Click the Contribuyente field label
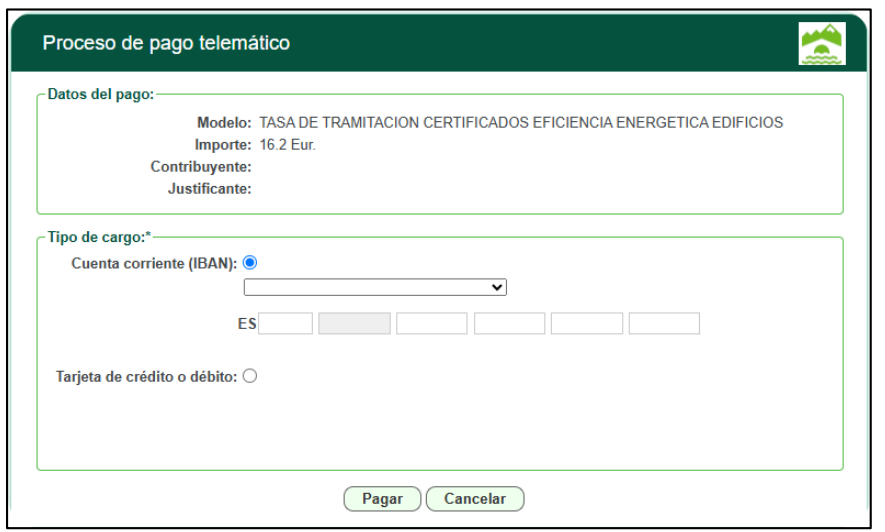Screen dimensions: 885x532 [200, 166]
